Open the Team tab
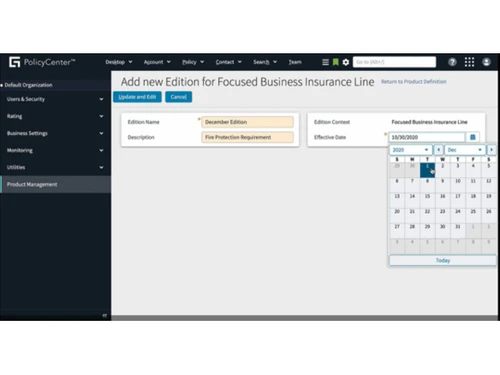This screenshot has width=500, height=375. (295, 62)
